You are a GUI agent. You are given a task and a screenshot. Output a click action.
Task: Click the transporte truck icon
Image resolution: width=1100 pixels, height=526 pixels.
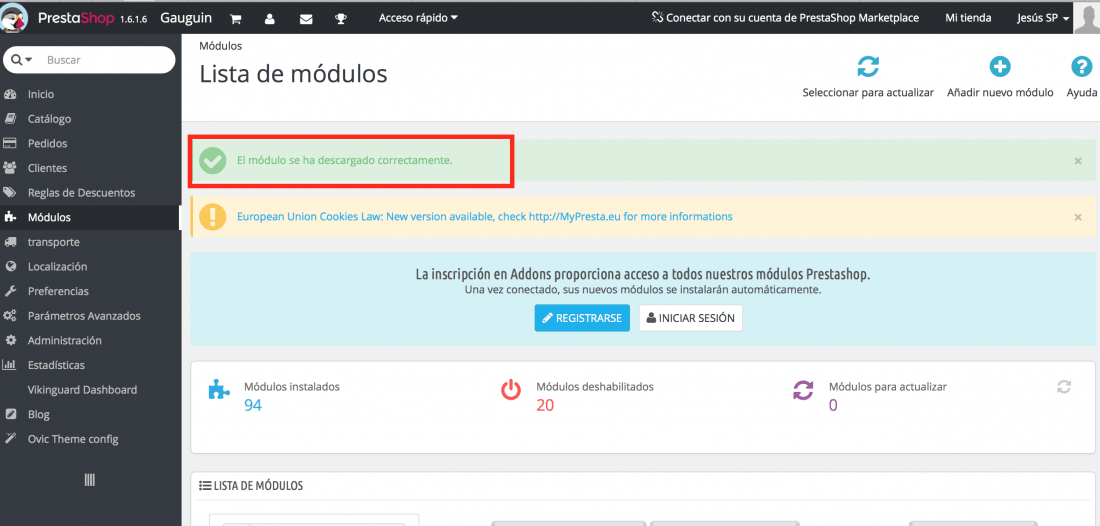(10, 242)
